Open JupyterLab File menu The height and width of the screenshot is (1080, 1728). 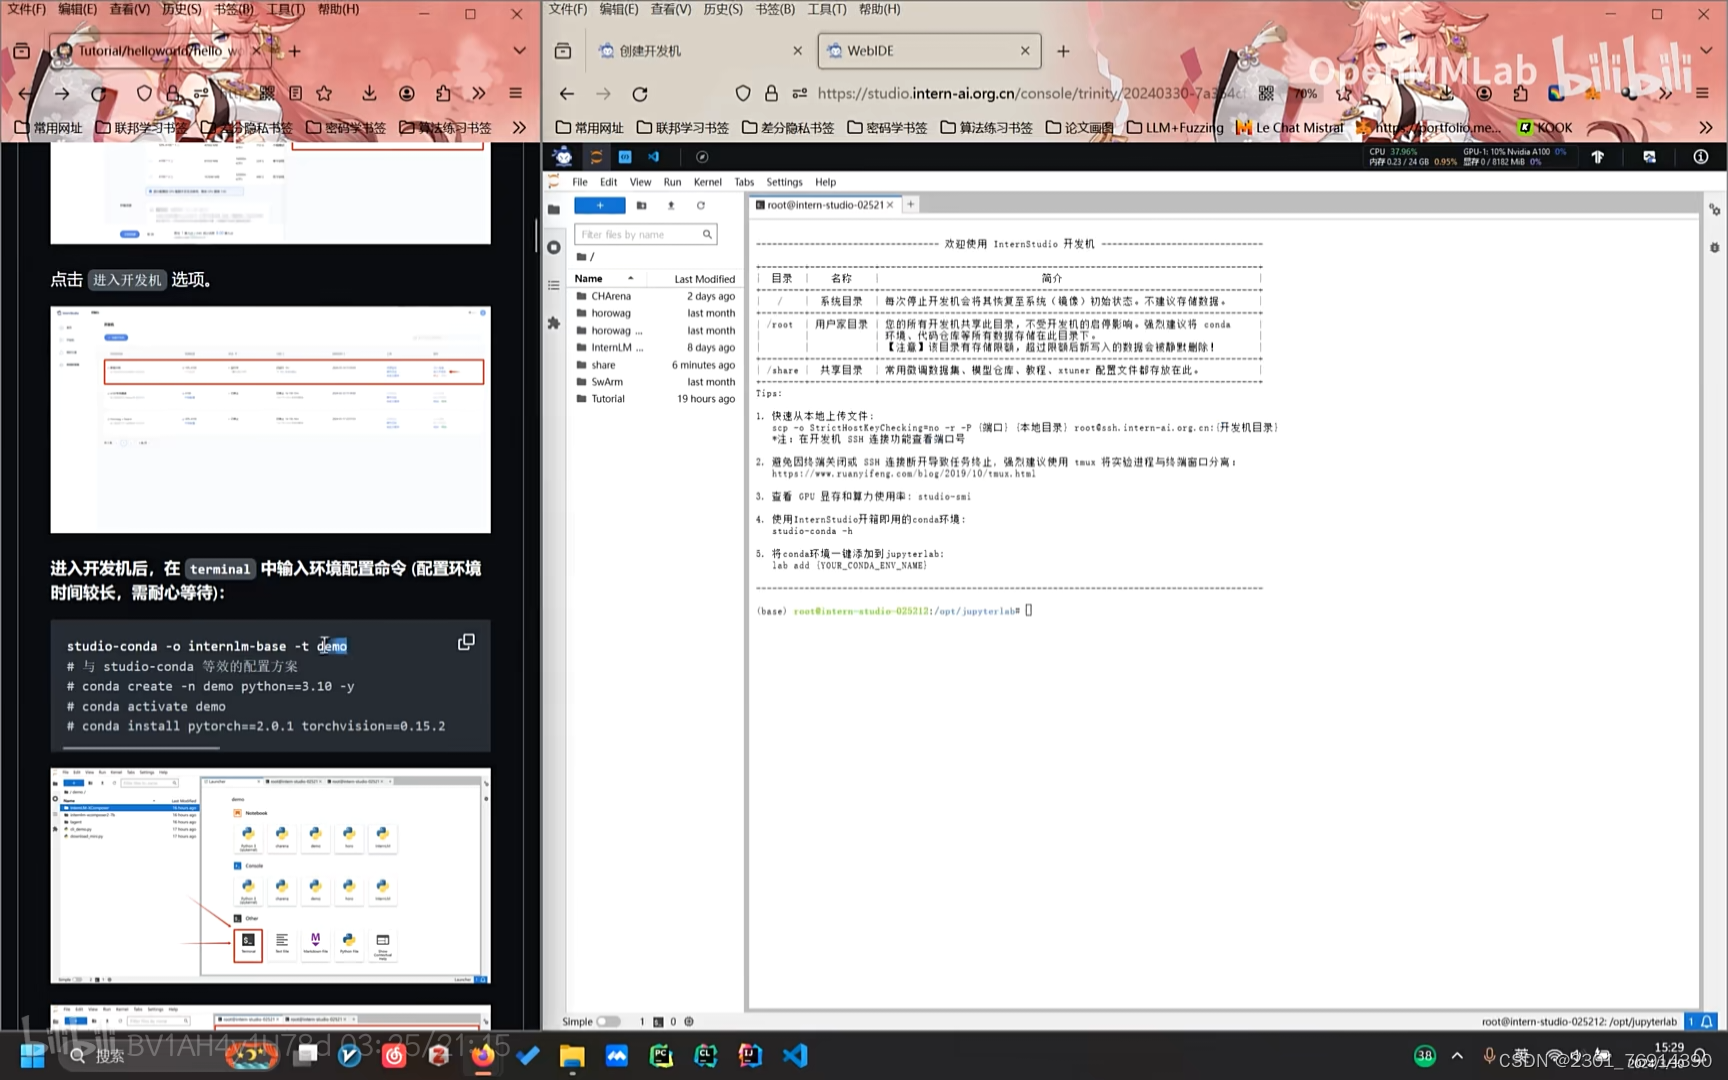tap(580, 182)
